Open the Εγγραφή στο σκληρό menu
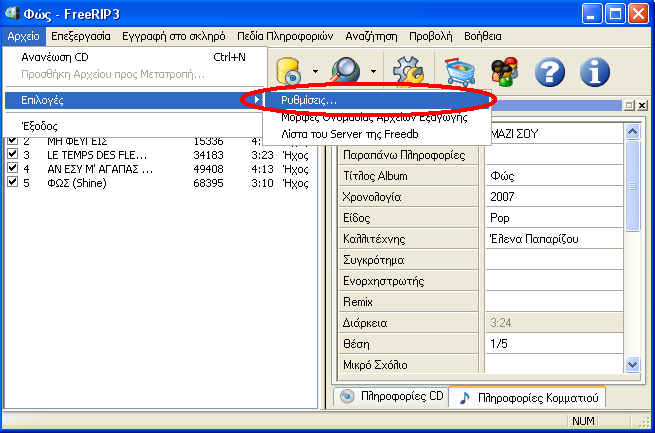 [174, 36]
